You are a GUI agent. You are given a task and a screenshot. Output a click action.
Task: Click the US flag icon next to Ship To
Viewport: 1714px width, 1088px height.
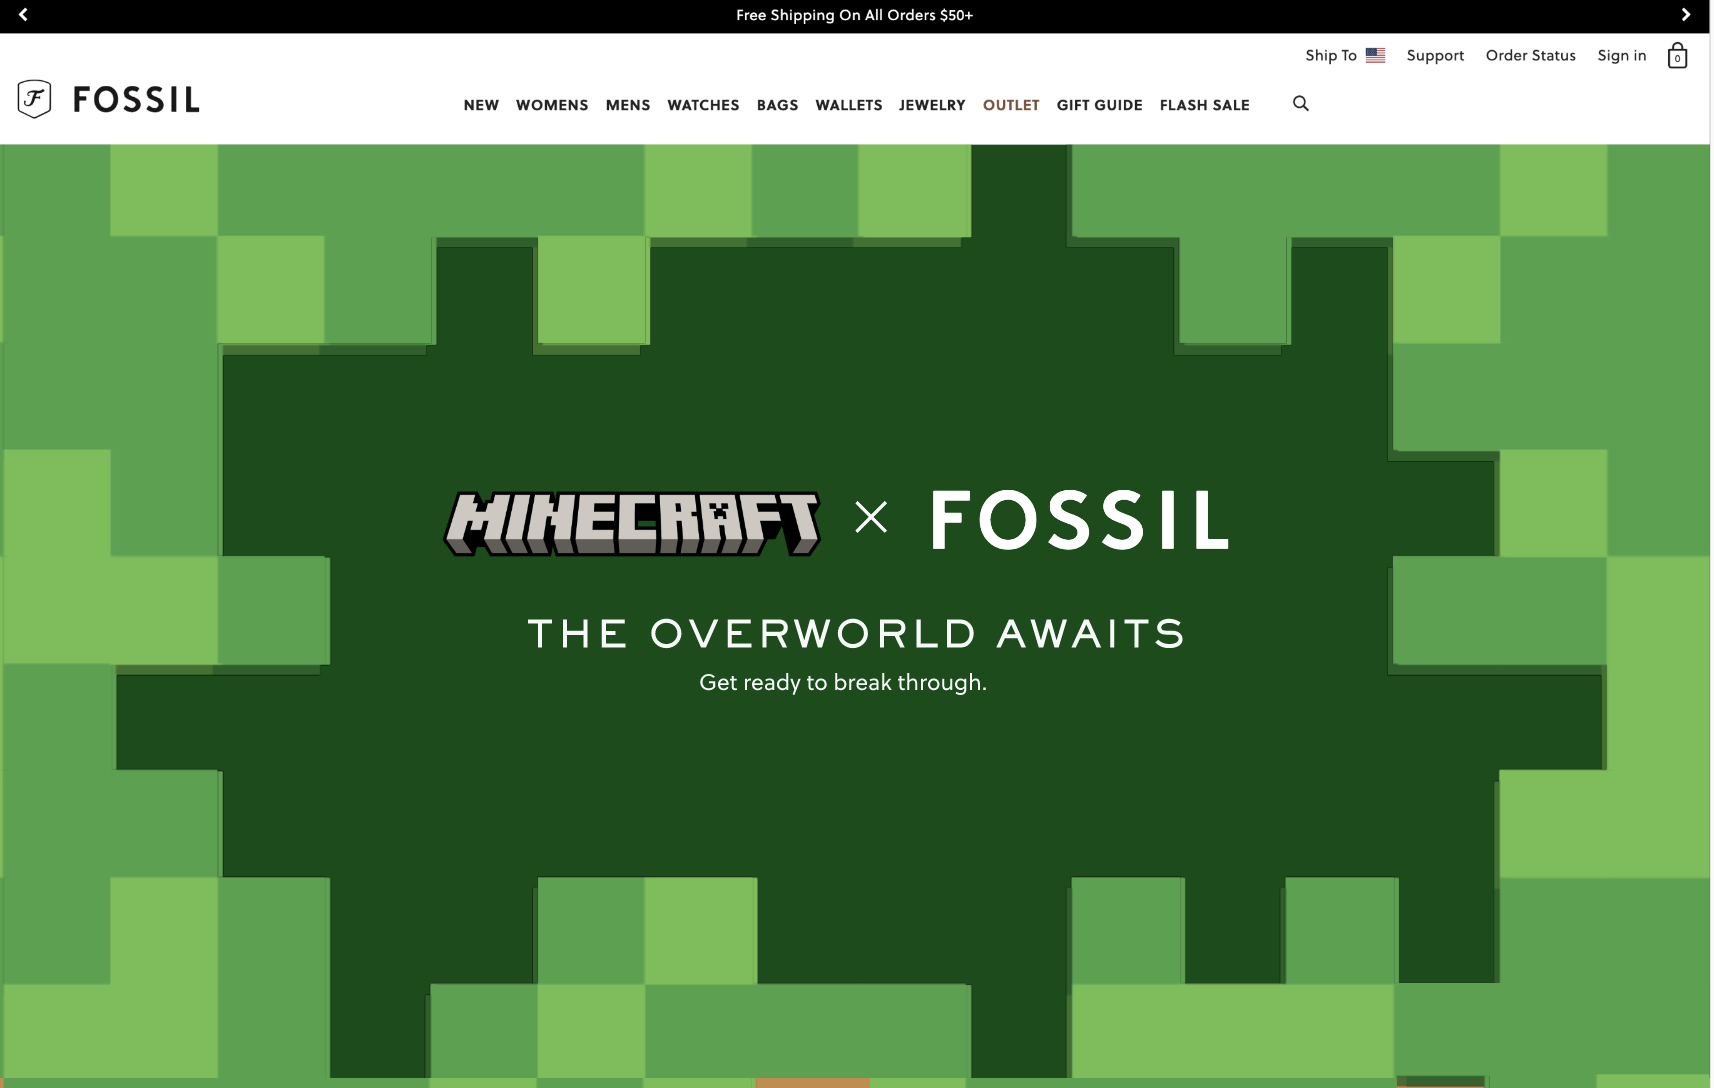coord(1375,55)
